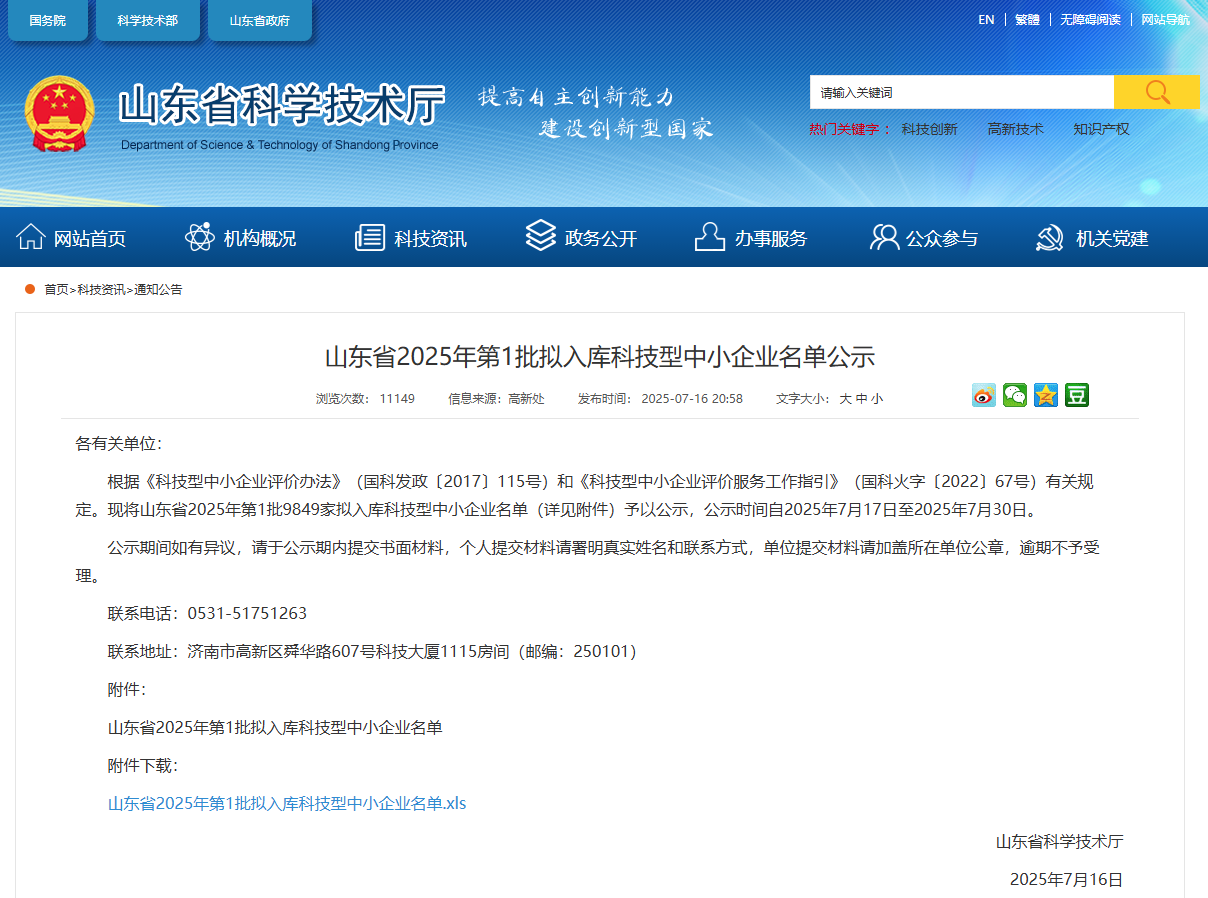Screen dimensions: 1208x898
Task: Share to QQ Zone star icon
Action: (1045, 395)
